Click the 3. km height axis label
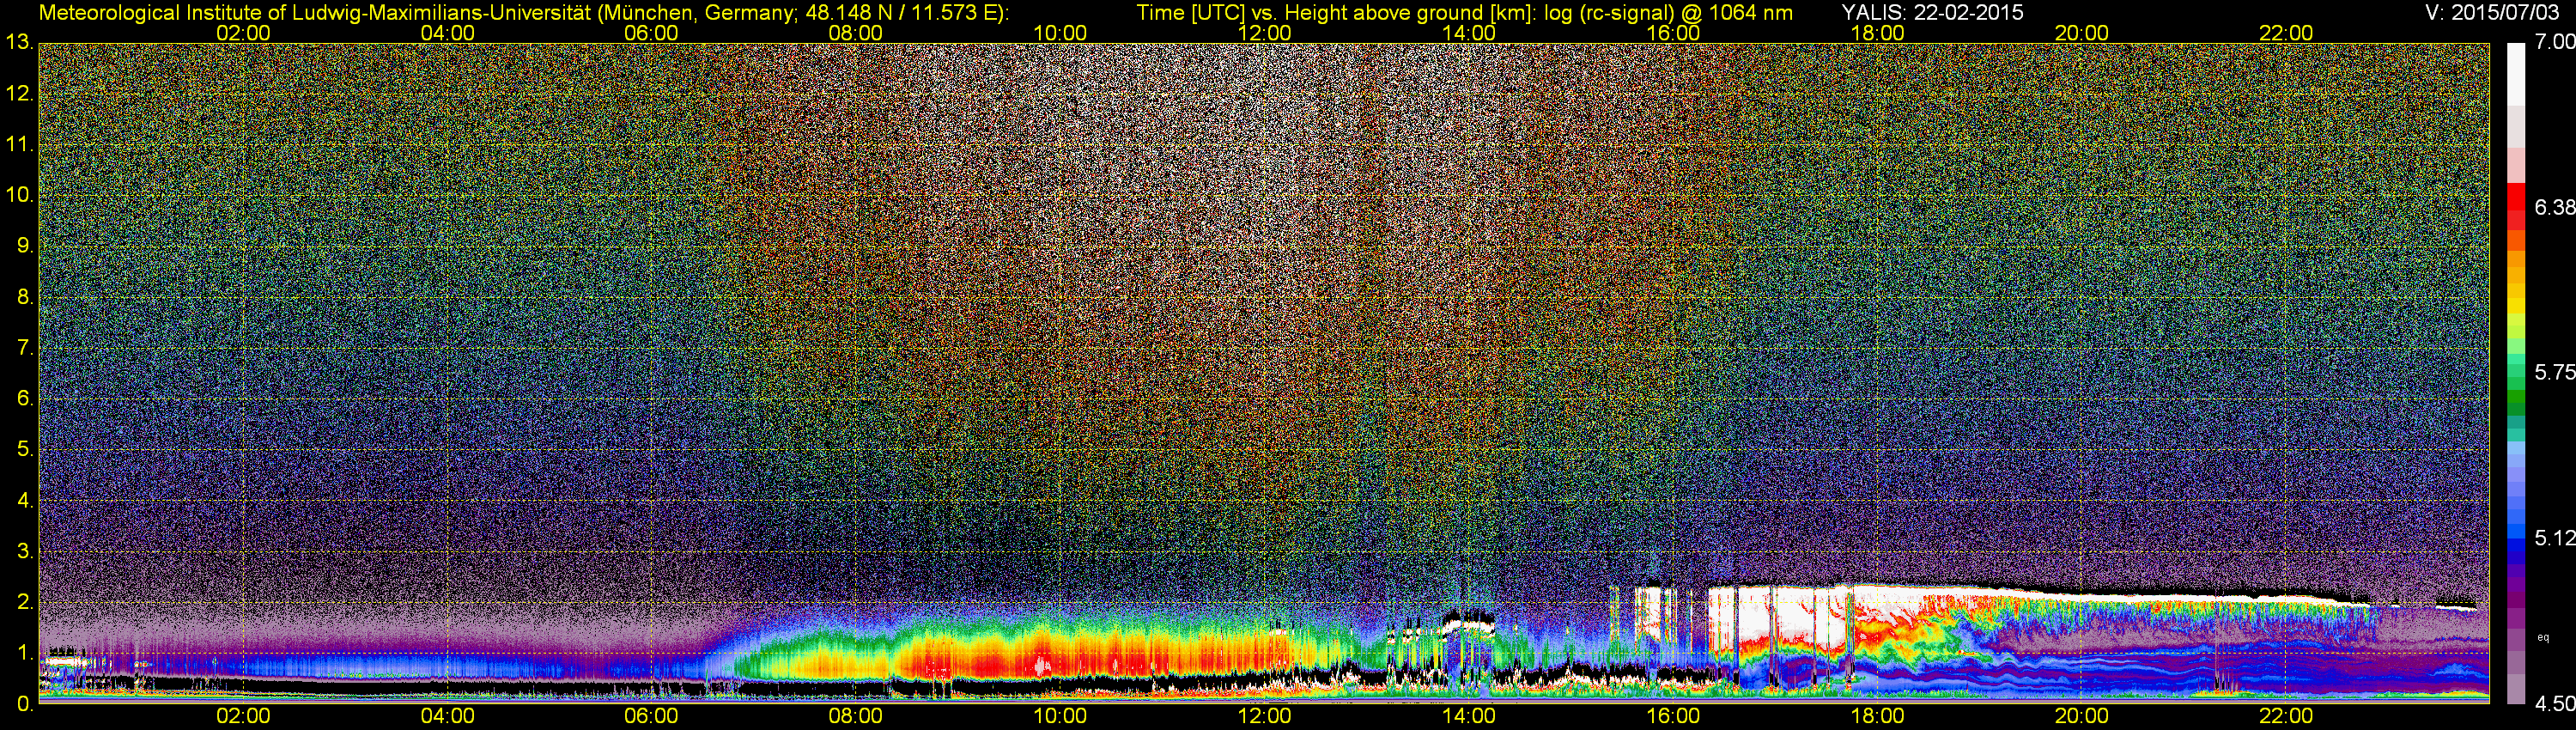Viewport: 2576px width, 730px height. point(26,551)
